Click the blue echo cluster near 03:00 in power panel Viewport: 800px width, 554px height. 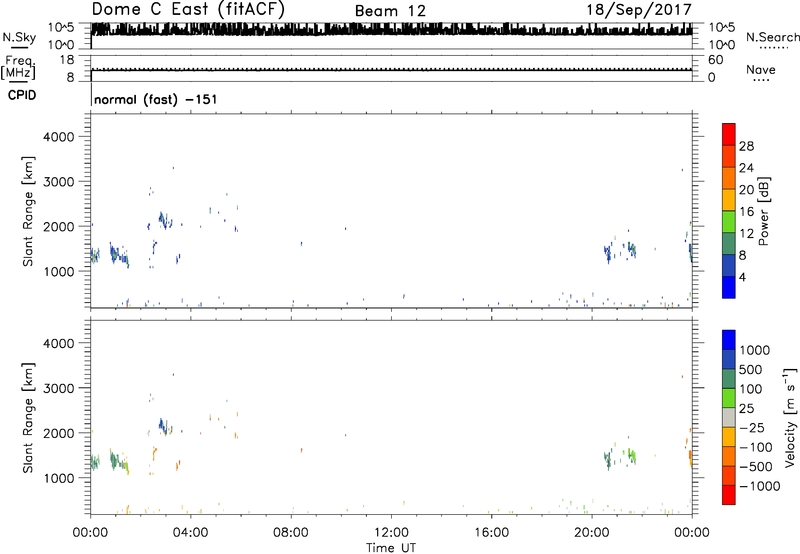point(165,220)
